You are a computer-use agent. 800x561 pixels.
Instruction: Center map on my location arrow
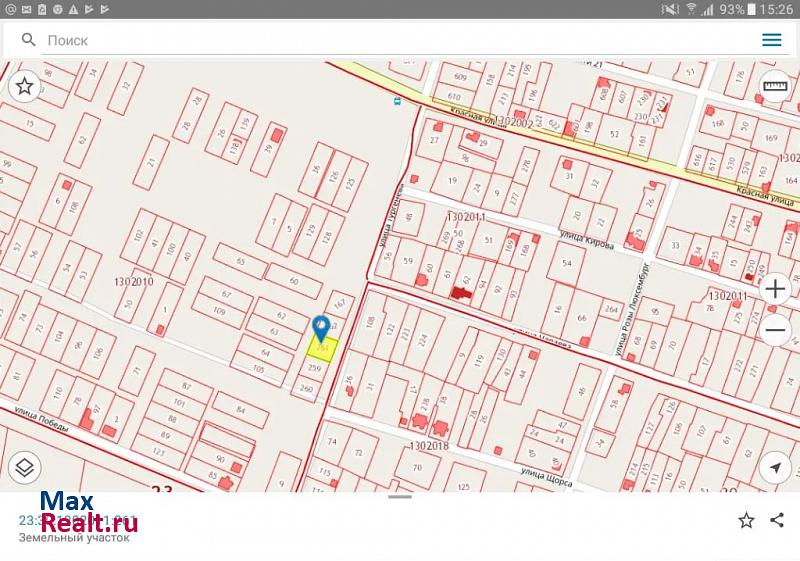(x=775, y=466)
